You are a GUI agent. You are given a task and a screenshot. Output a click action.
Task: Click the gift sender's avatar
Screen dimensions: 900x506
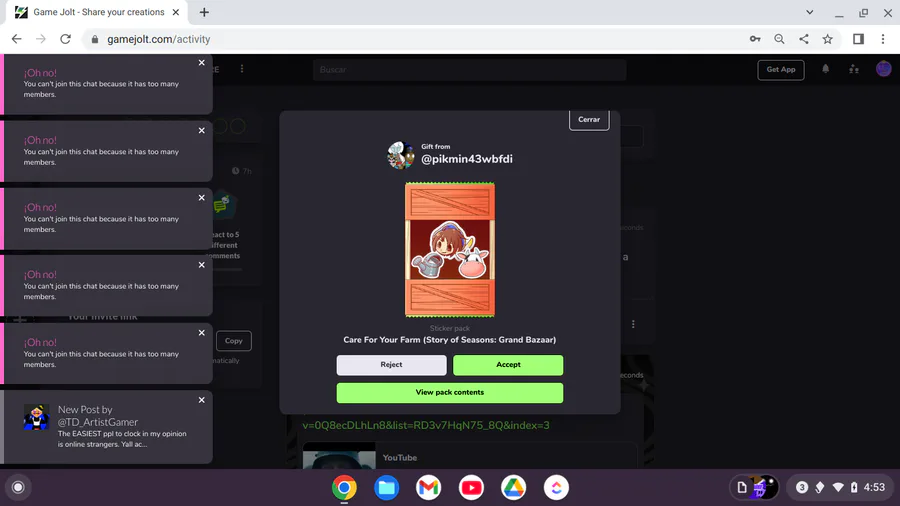pos(401,154)
